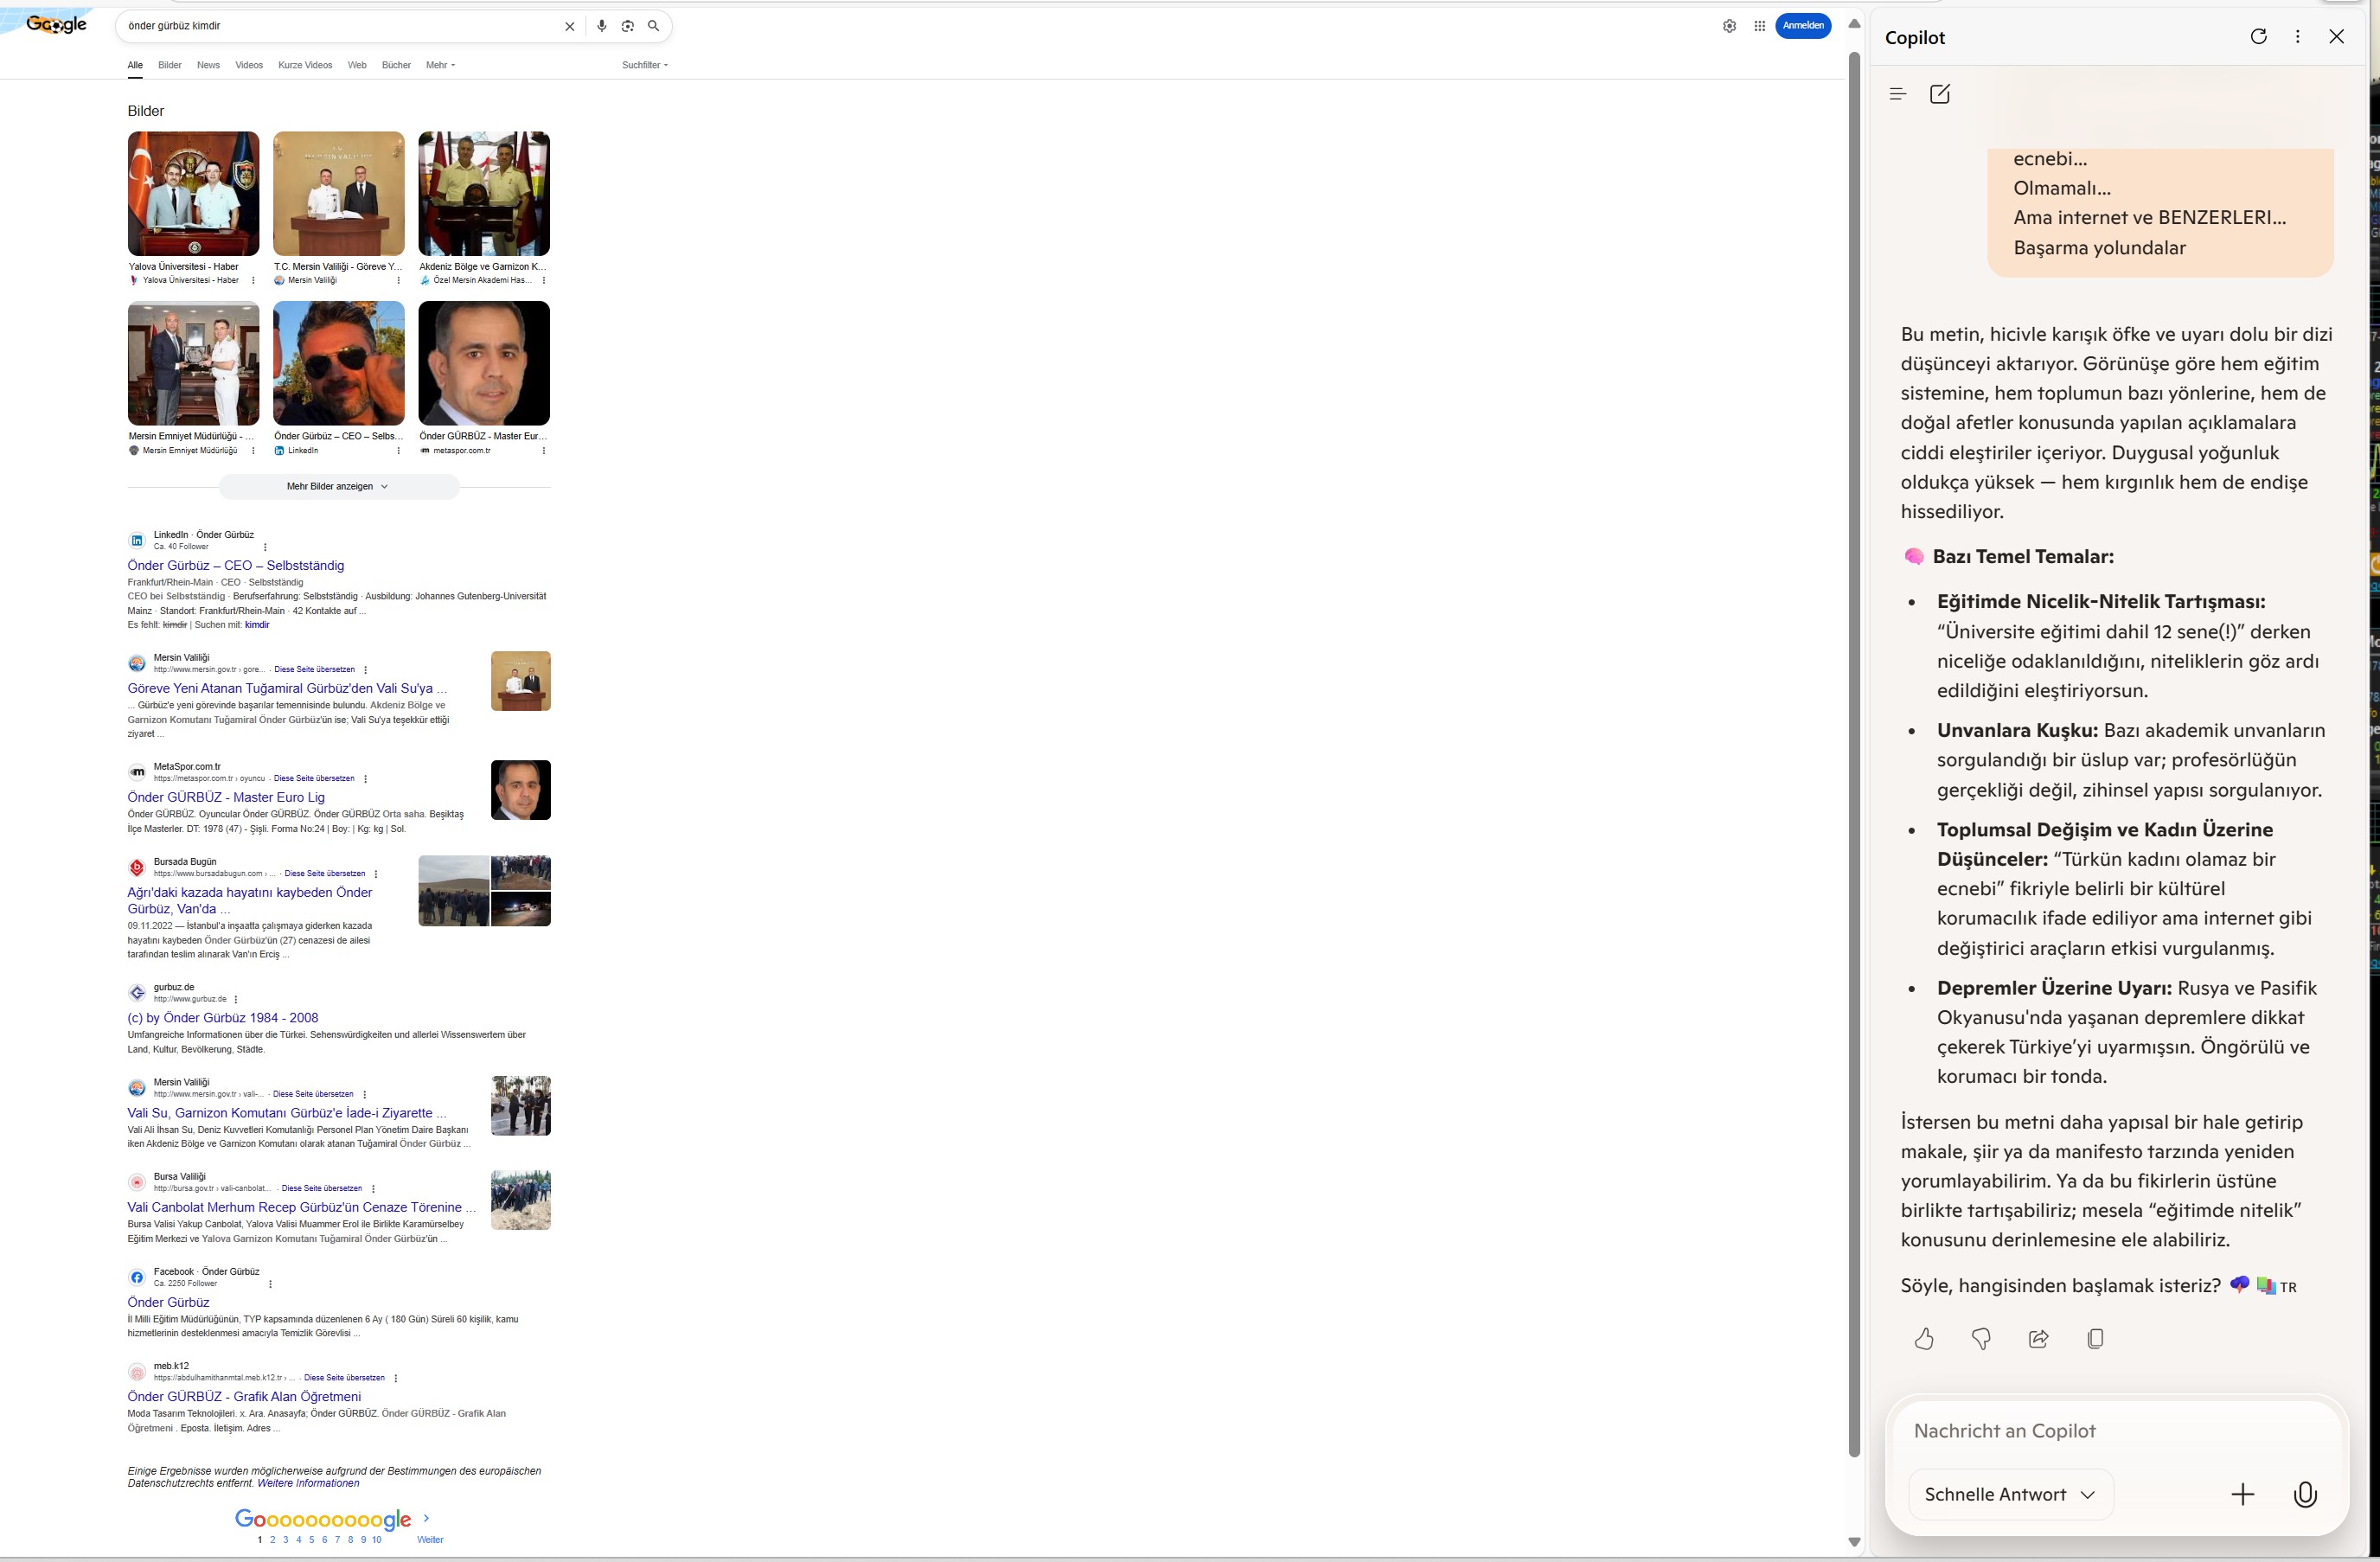Viewport: 2380px width, 1562px height.
Task: Open Yalova Üniversitesi image thumbnail
Action: click(193, 194)
